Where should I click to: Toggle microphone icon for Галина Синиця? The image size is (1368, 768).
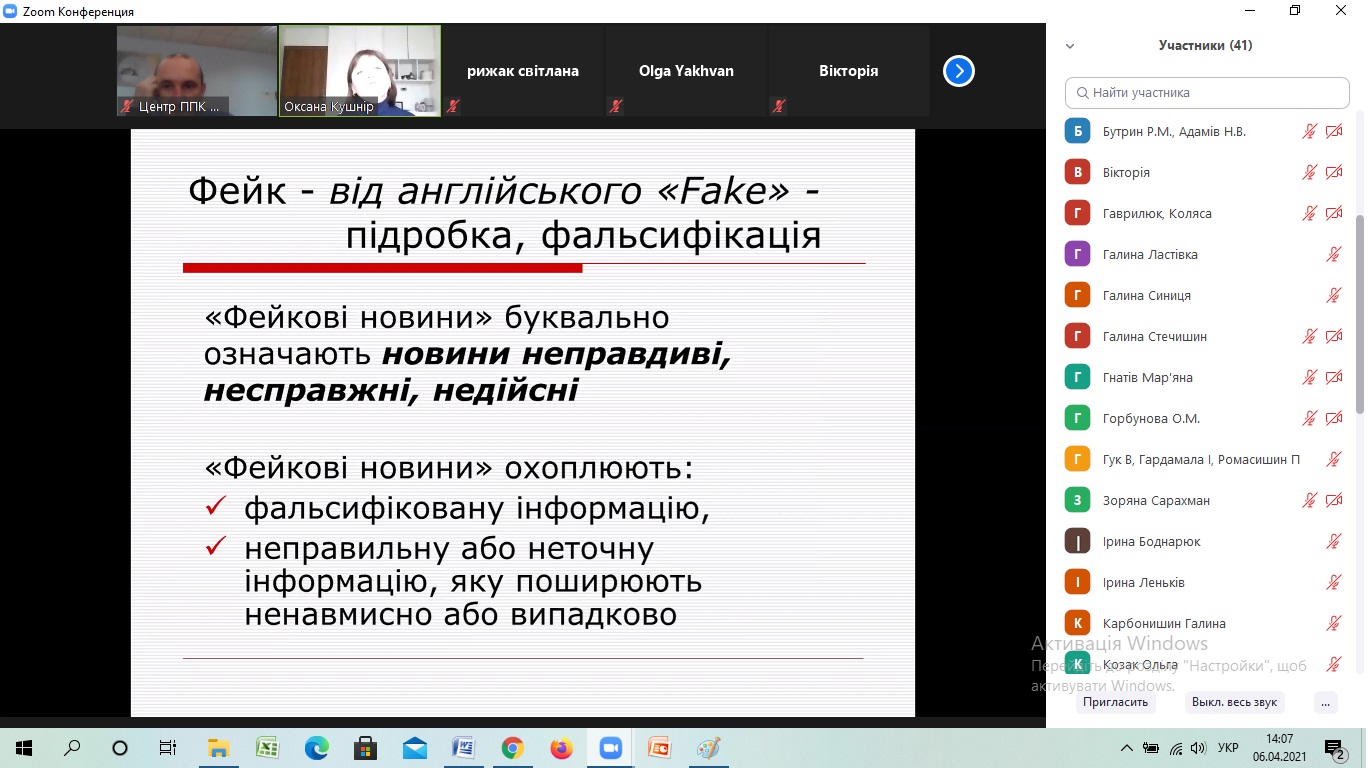click(1334, 295)
